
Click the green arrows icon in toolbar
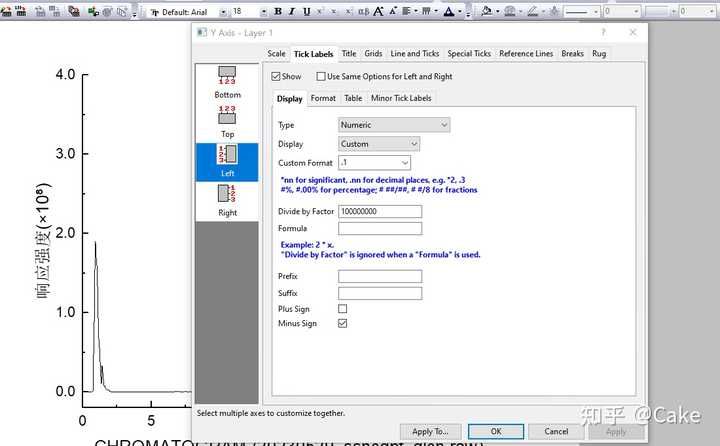(x=93, y=11)
